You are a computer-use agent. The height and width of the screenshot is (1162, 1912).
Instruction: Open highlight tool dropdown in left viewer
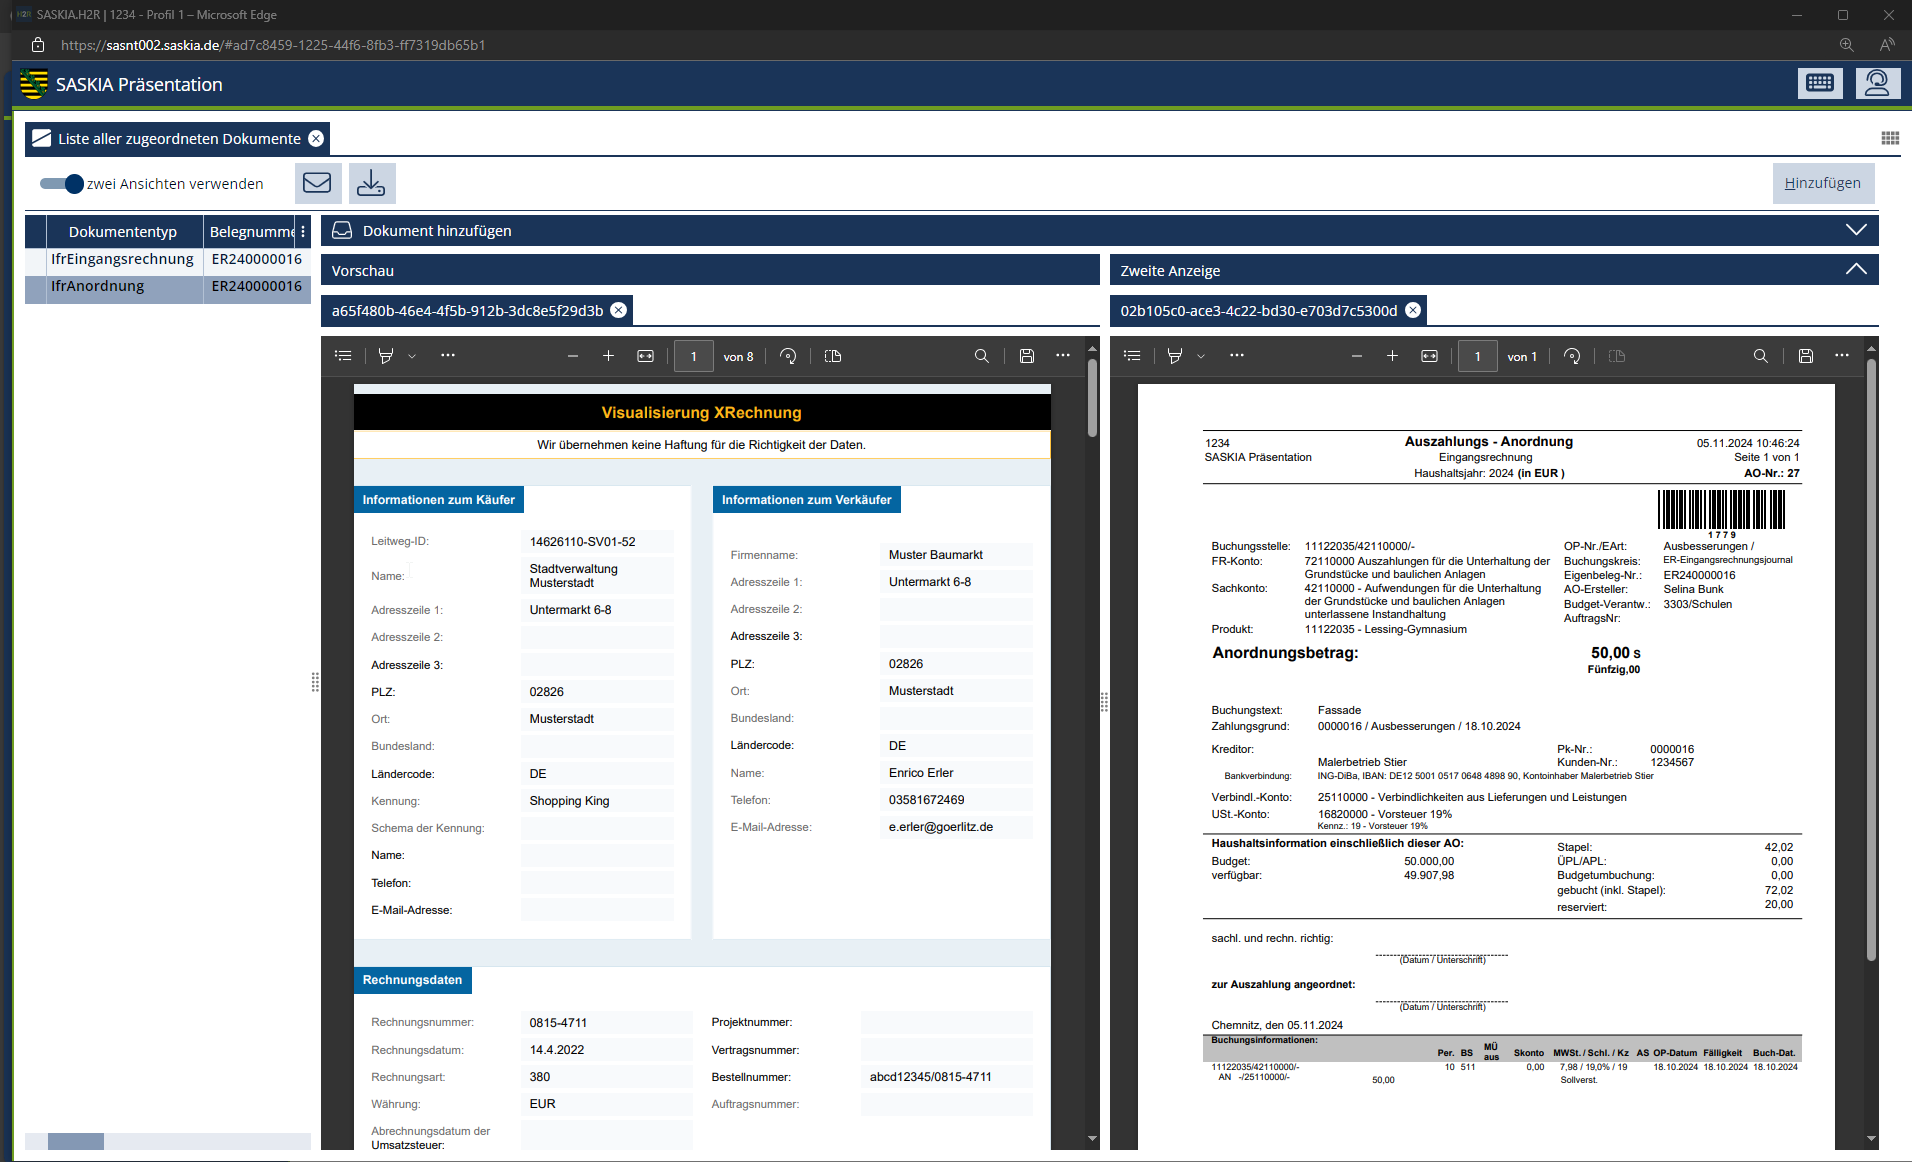(411, 356)
